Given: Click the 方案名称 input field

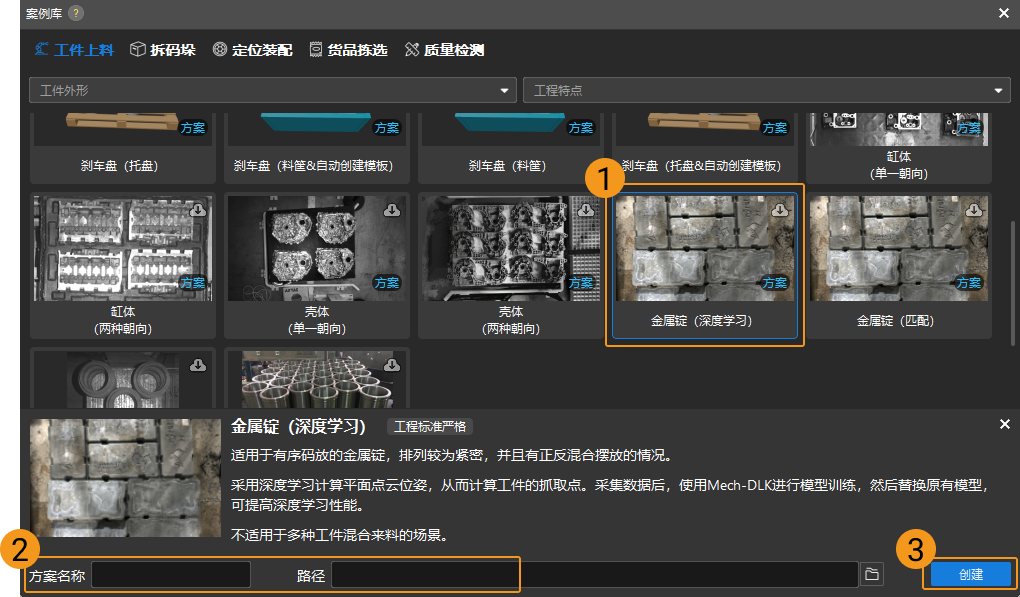Looking at the screenshot, I should point(171,575).
